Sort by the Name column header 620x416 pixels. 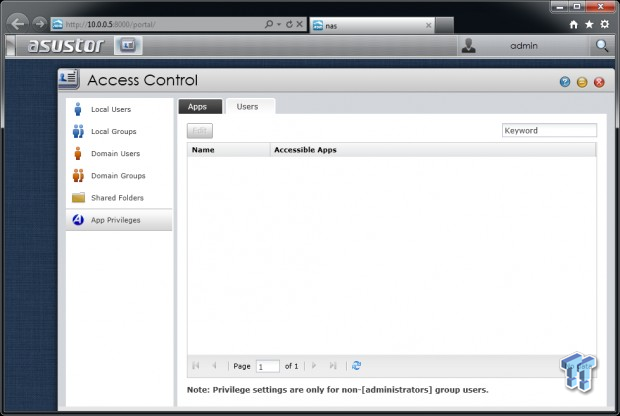pos(229,150)
